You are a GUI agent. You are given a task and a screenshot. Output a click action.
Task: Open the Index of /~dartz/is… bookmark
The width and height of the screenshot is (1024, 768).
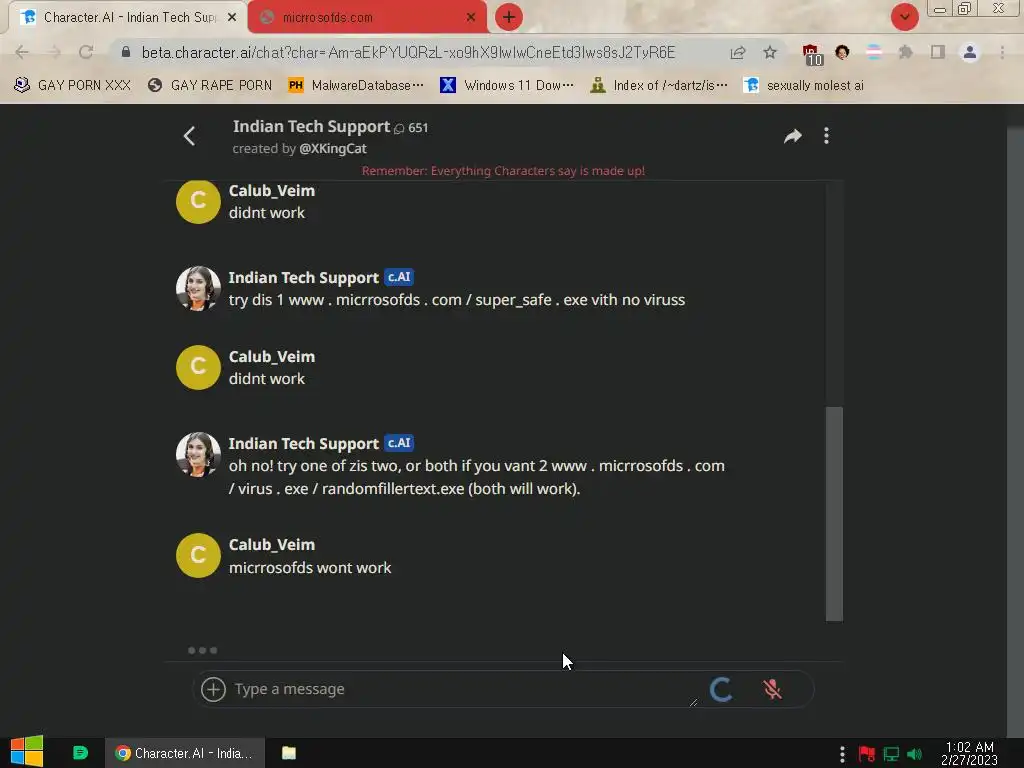click(x=658, y=85)
